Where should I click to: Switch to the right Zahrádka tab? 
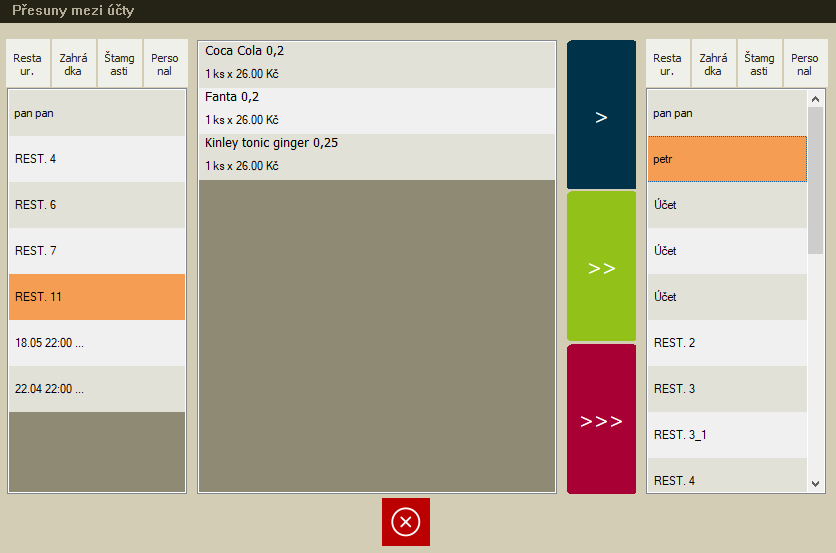point(713,65)
